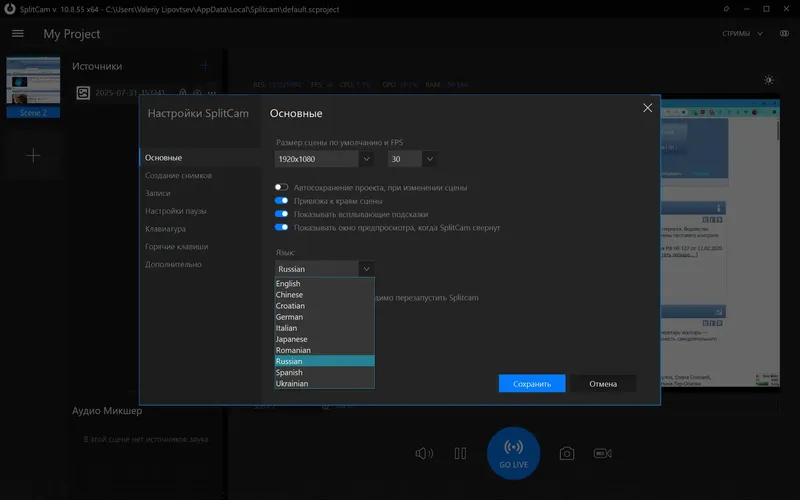Enable project autosave on scene change toggle
Viewport: 800px width, 500px height.
tap(281, 187)
